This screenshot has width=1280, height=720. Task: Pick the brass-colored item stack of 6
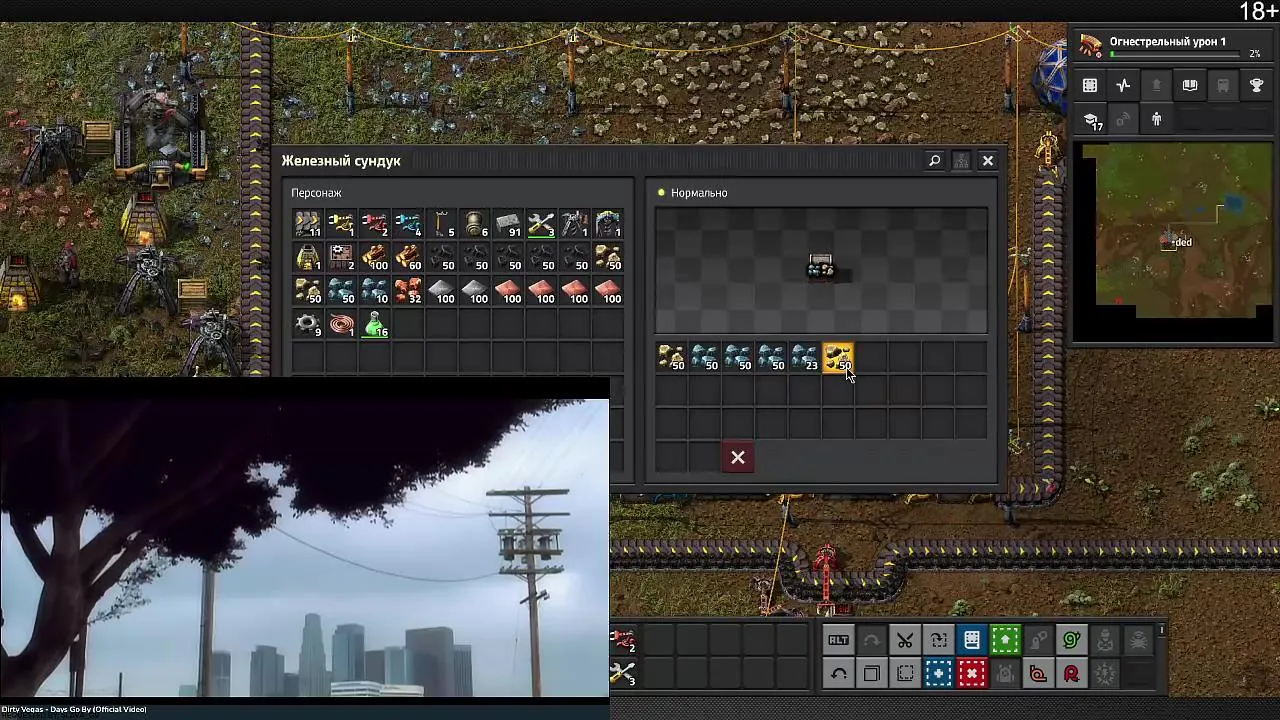click(x=475, y=224)
